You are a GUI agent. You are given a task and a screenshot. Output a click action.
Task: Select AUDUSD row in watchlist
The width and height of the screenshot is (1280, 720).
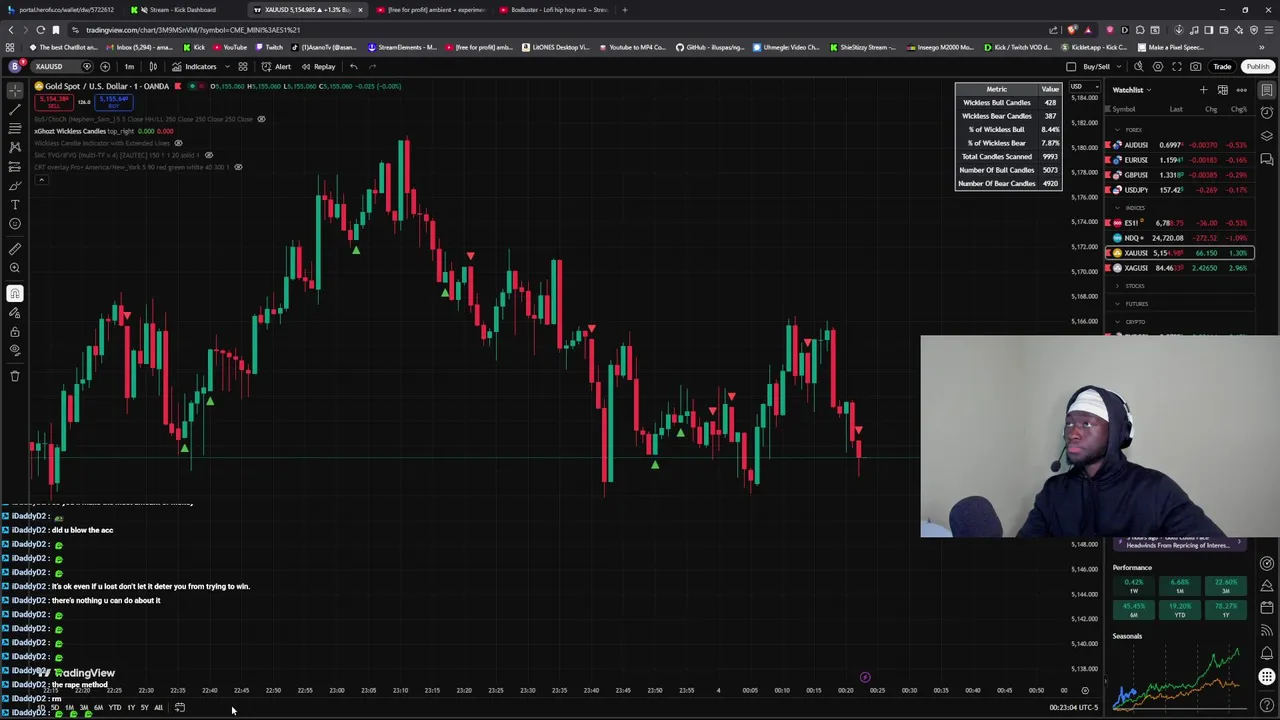1179,145
